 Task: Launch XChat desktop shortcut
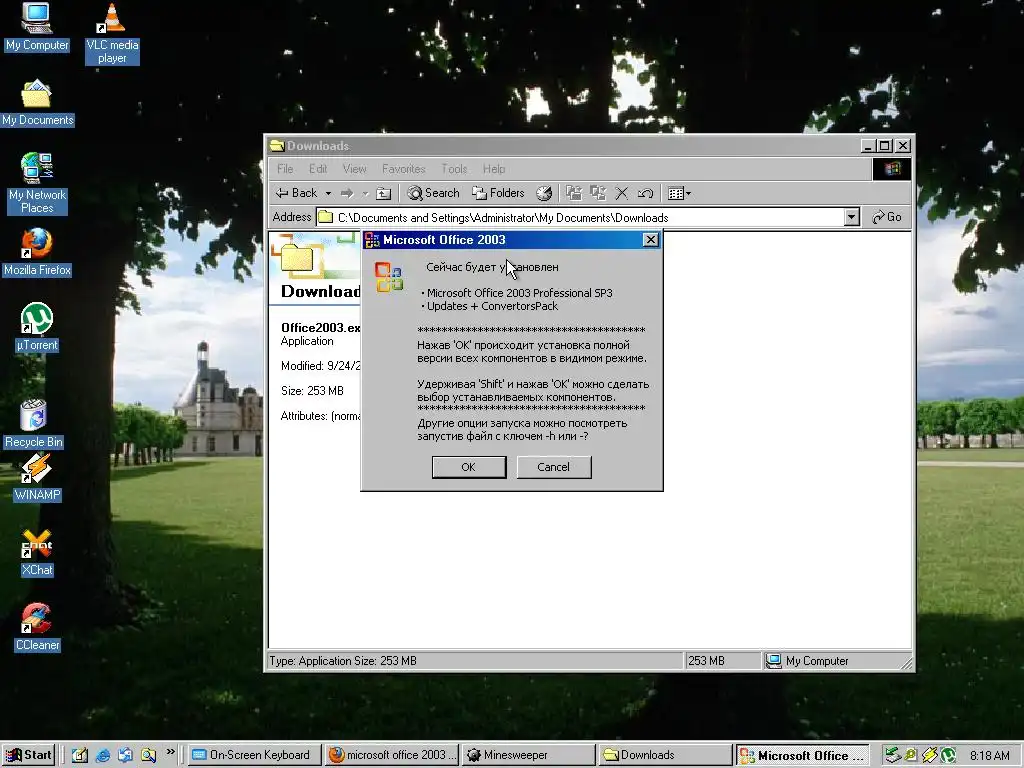point(37,553)
